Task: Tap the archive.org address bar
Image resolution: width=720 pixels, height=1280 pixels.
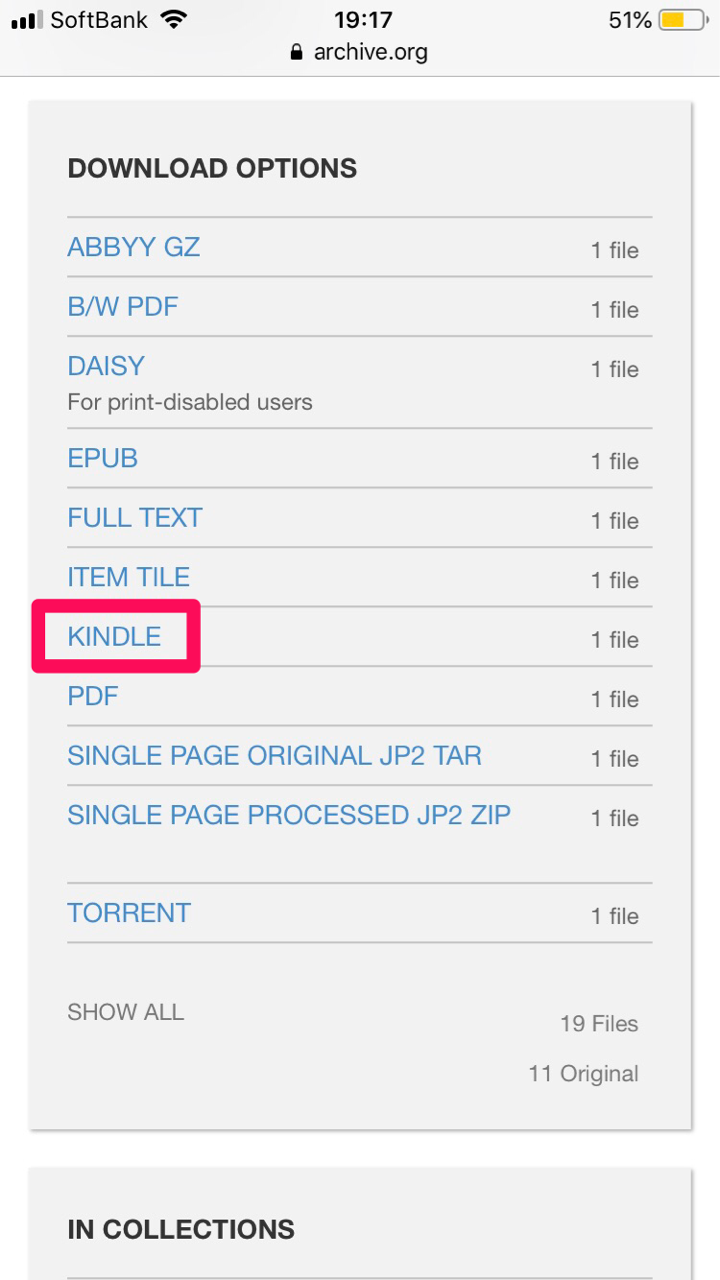Action: pos(360,53)
